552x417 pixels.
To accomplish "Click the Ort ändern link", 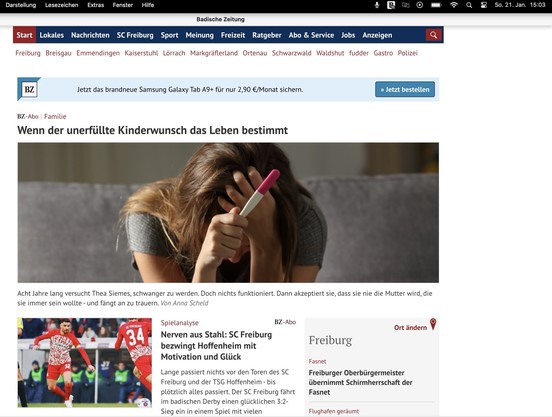I will point(410,328).
